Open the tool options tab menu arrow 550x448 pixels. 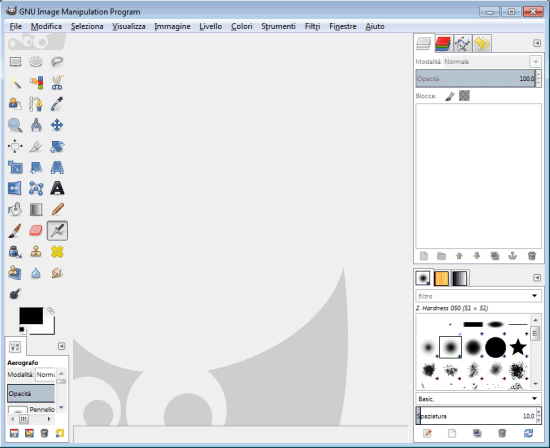coord(61,346)
